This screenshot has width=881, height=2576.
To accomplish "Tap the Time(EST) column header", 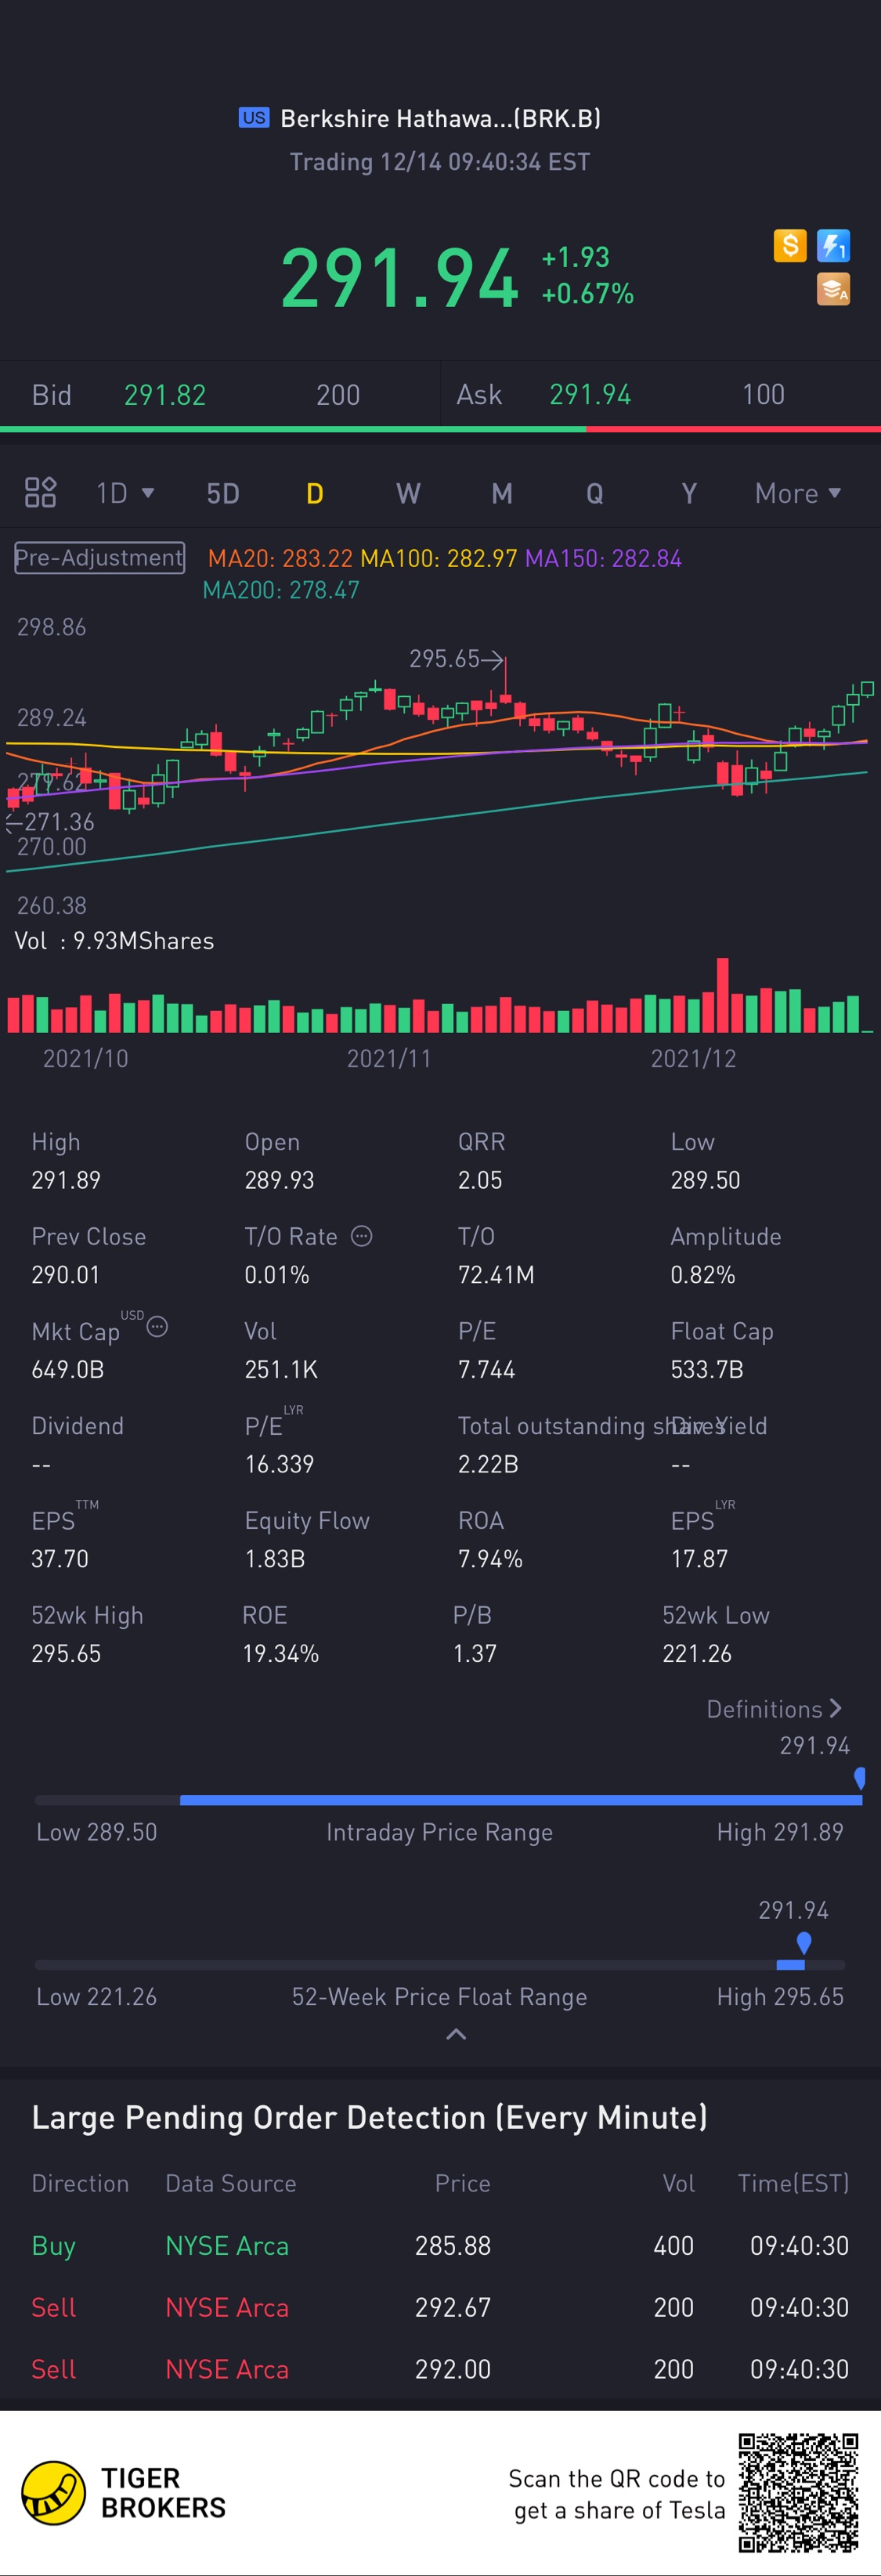I will click(793, 2184).
